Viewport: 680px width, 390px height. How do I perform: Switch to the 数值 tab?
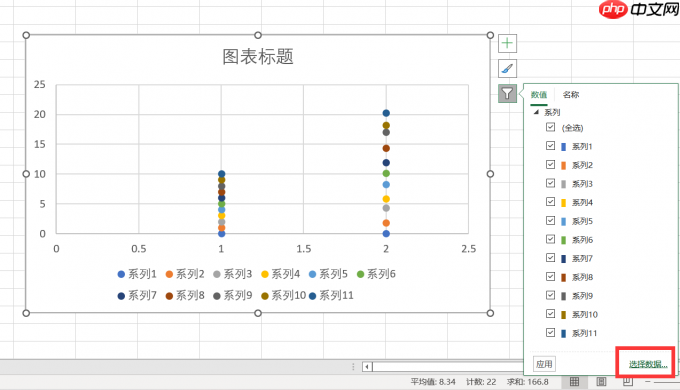tap(539, 95)
